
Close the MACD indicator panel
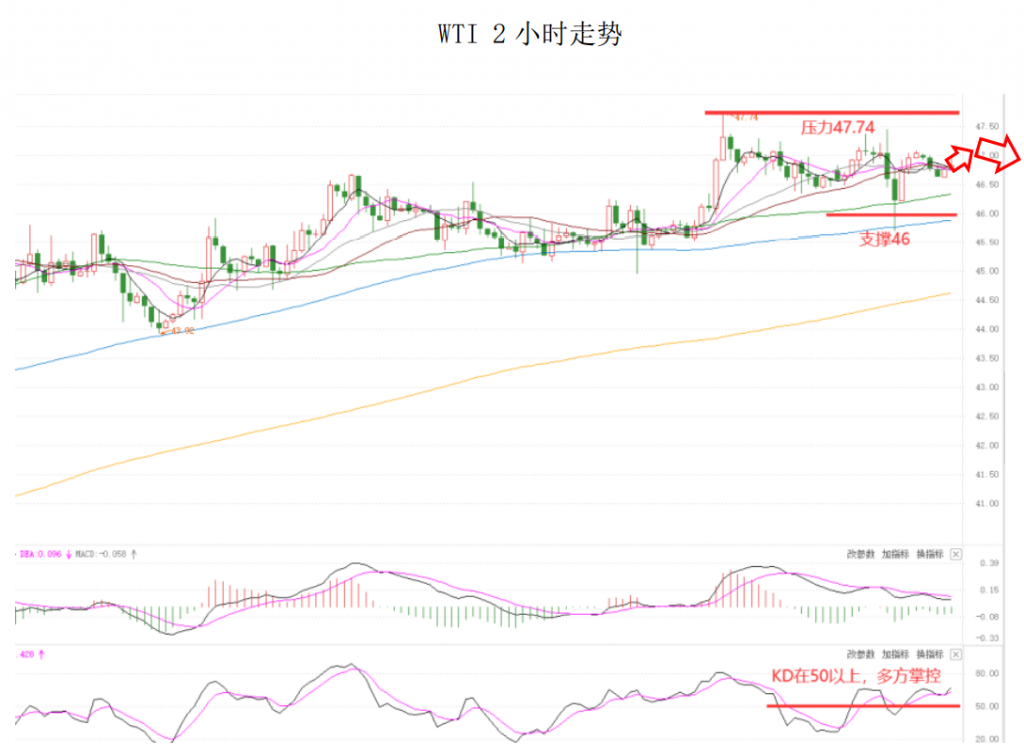tap(955, 554)
